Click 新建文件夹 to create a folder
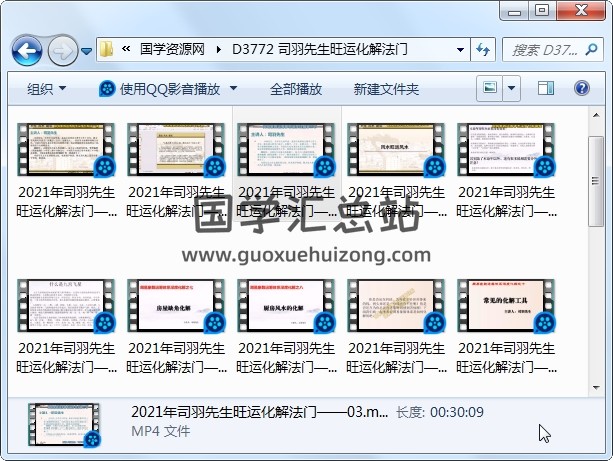613x461 pixels. click(386, 89)
